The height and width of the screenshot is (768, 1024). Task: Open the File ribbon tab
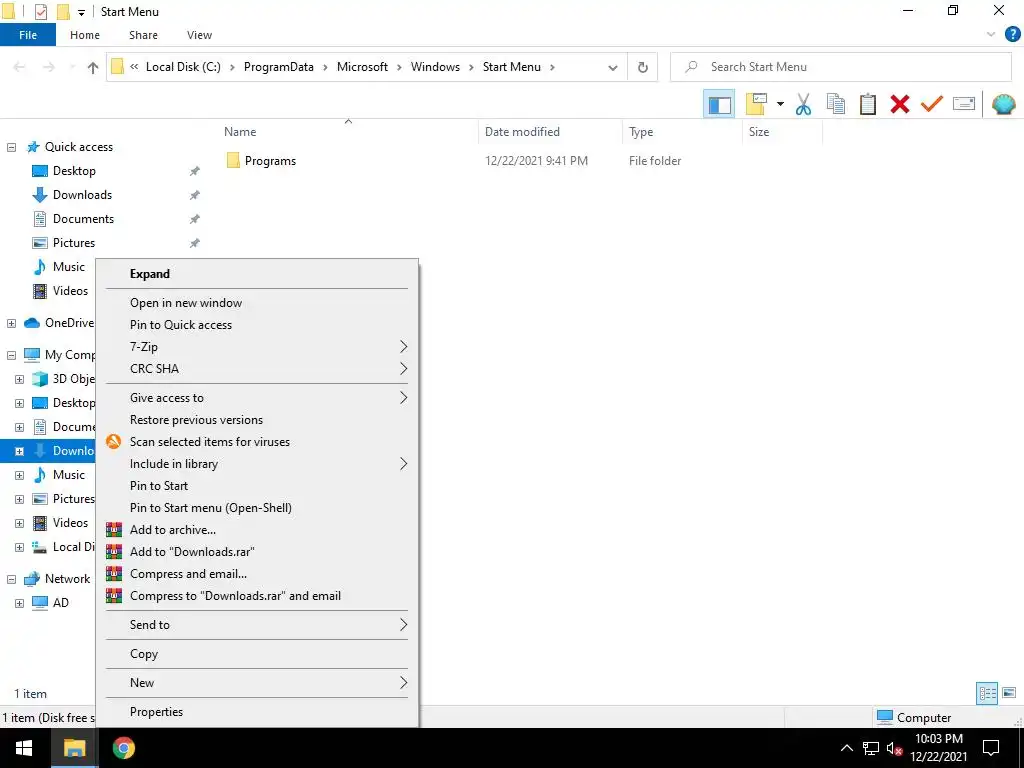(28, 35)
